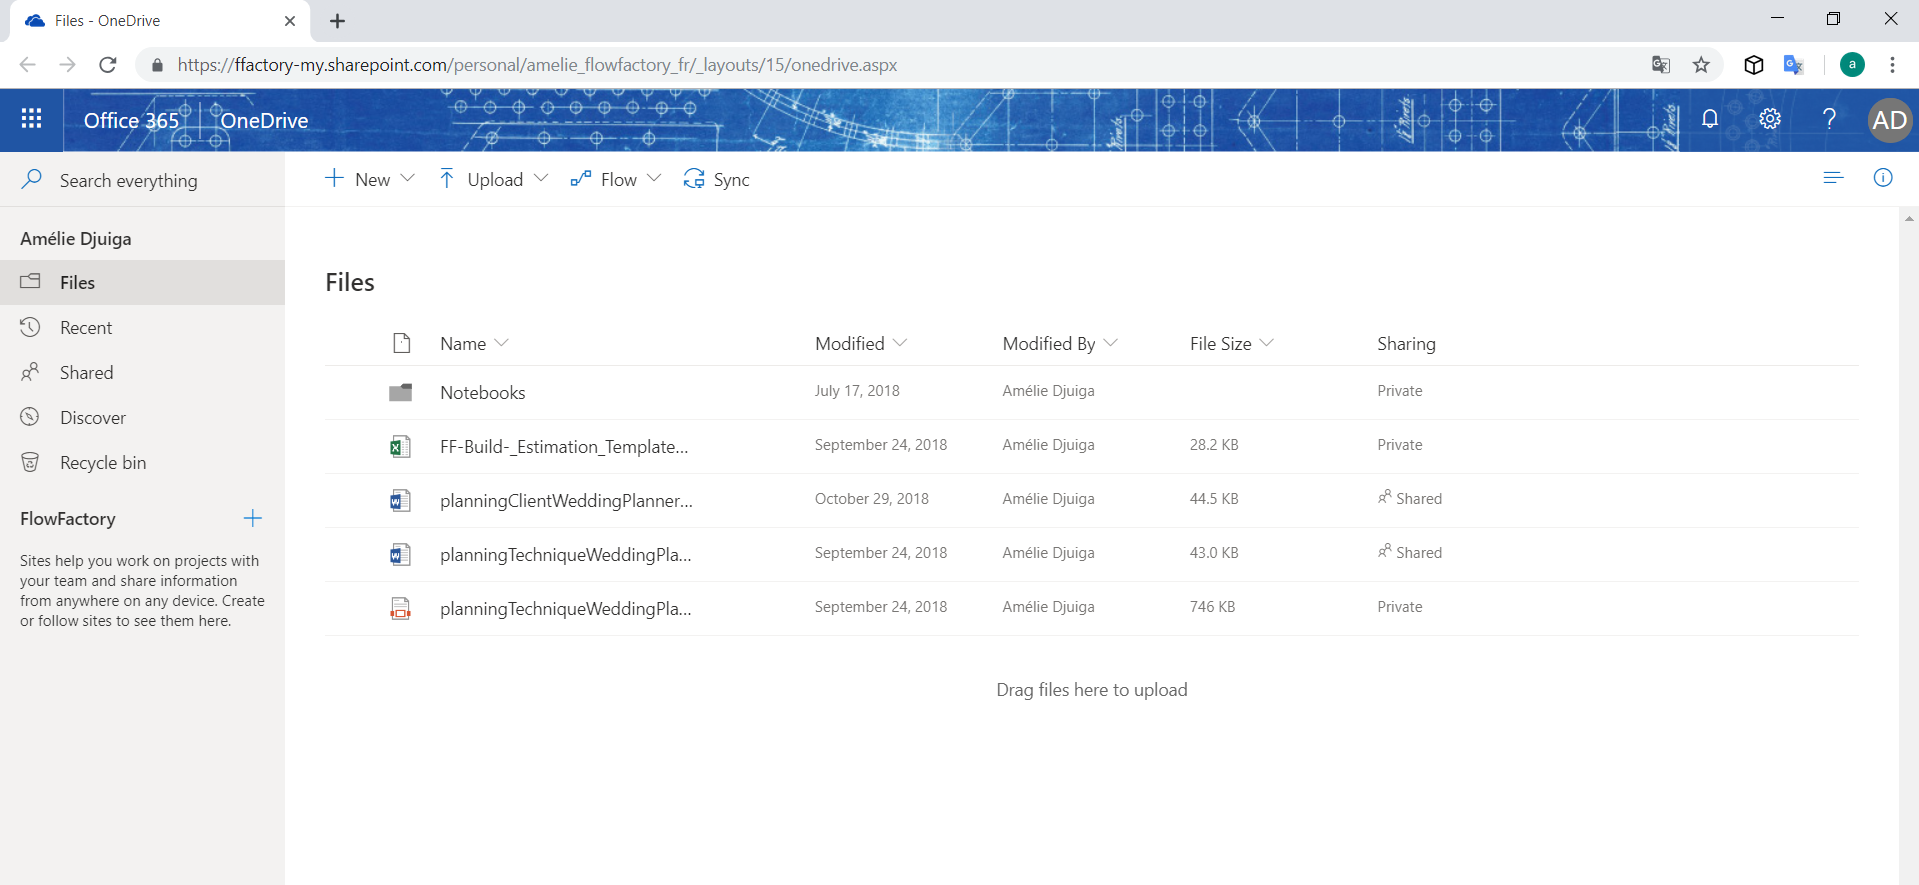Click the AD account avatar
This screenshot has width=1919, height=885.
(1889, 120)
